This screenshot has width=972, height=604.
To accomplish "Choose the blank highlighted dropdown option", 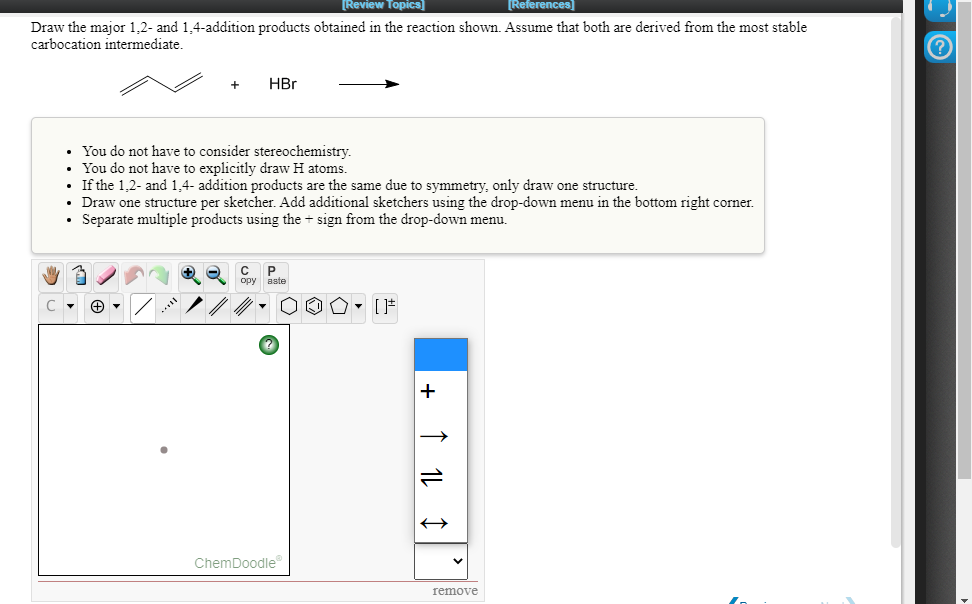I will coord(441,355).
